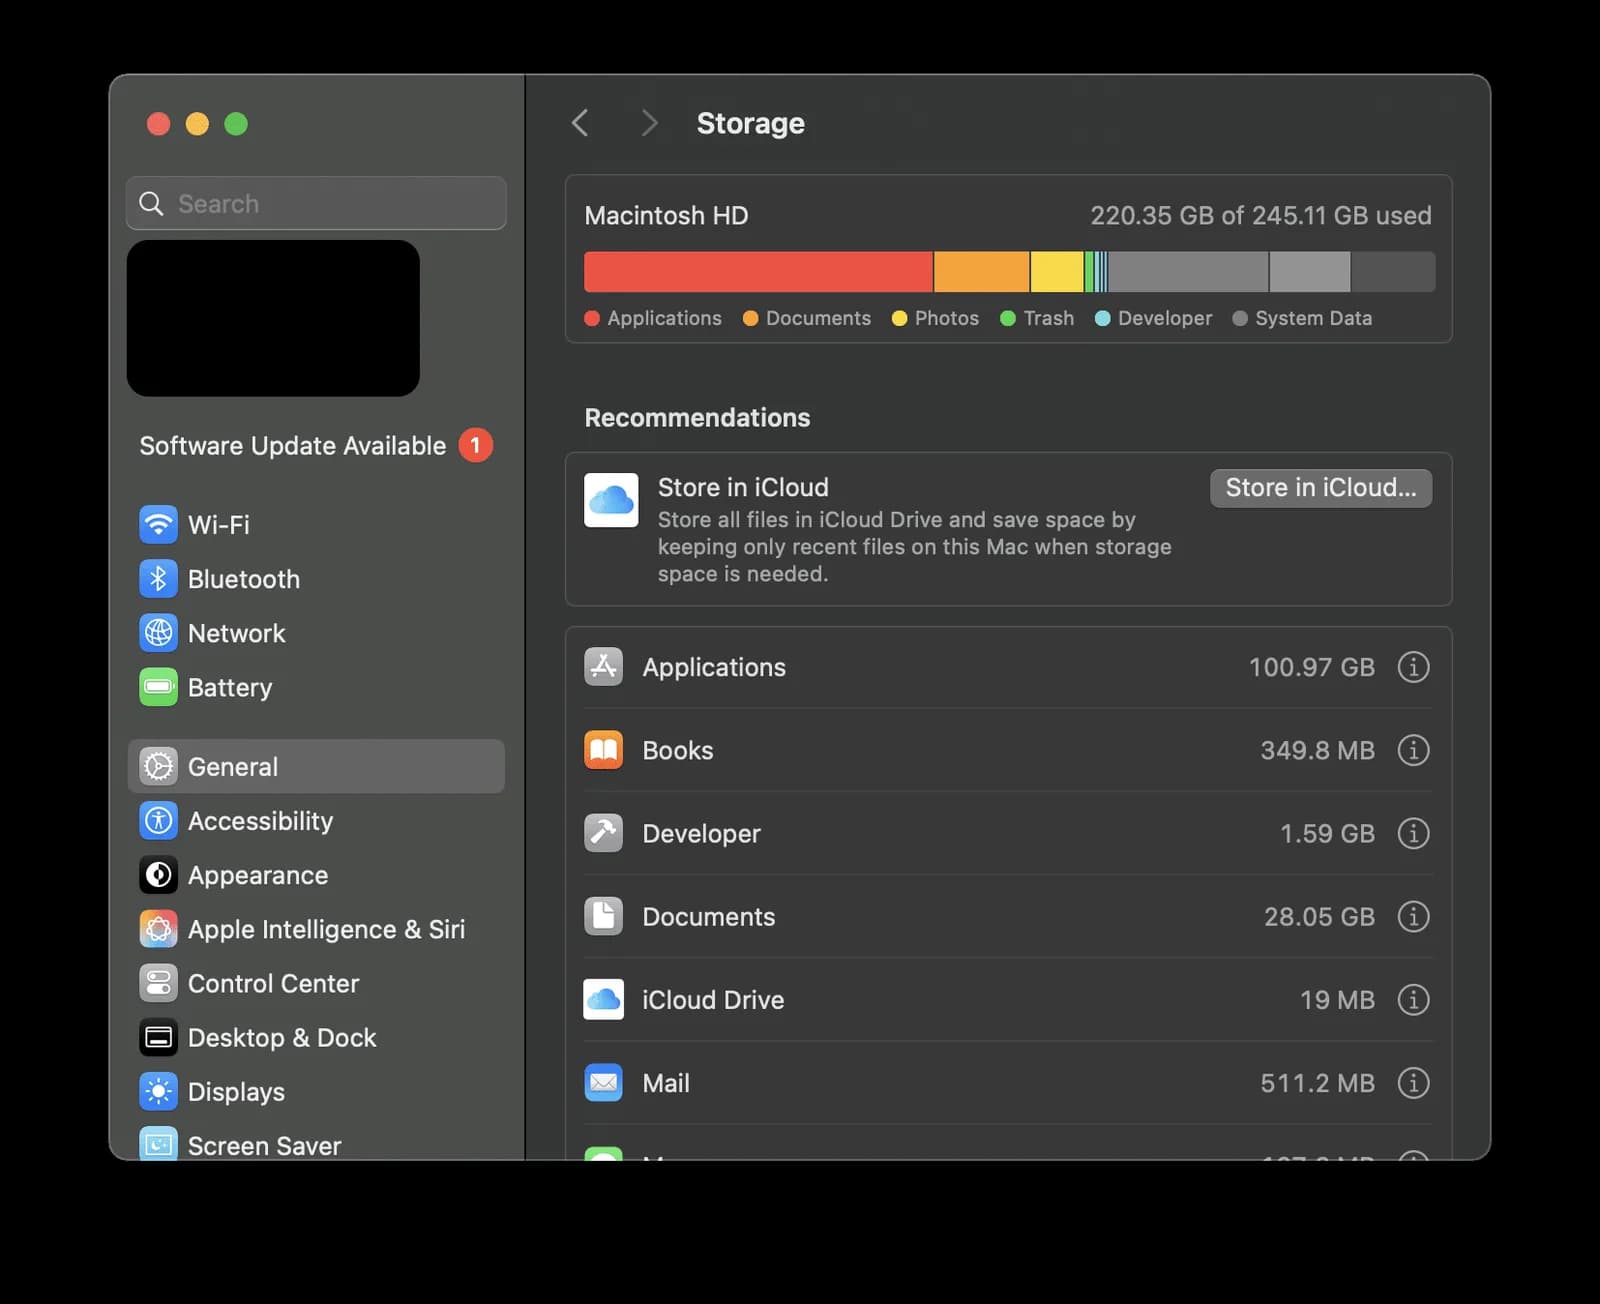Click the orange Documents segment of storage bar

pyautogui.click(x=981, y=272)
